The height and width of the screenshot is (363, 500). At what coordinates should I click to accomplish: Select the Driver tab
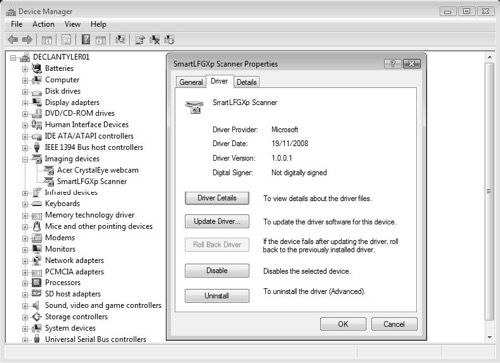[x=219, y=81]
